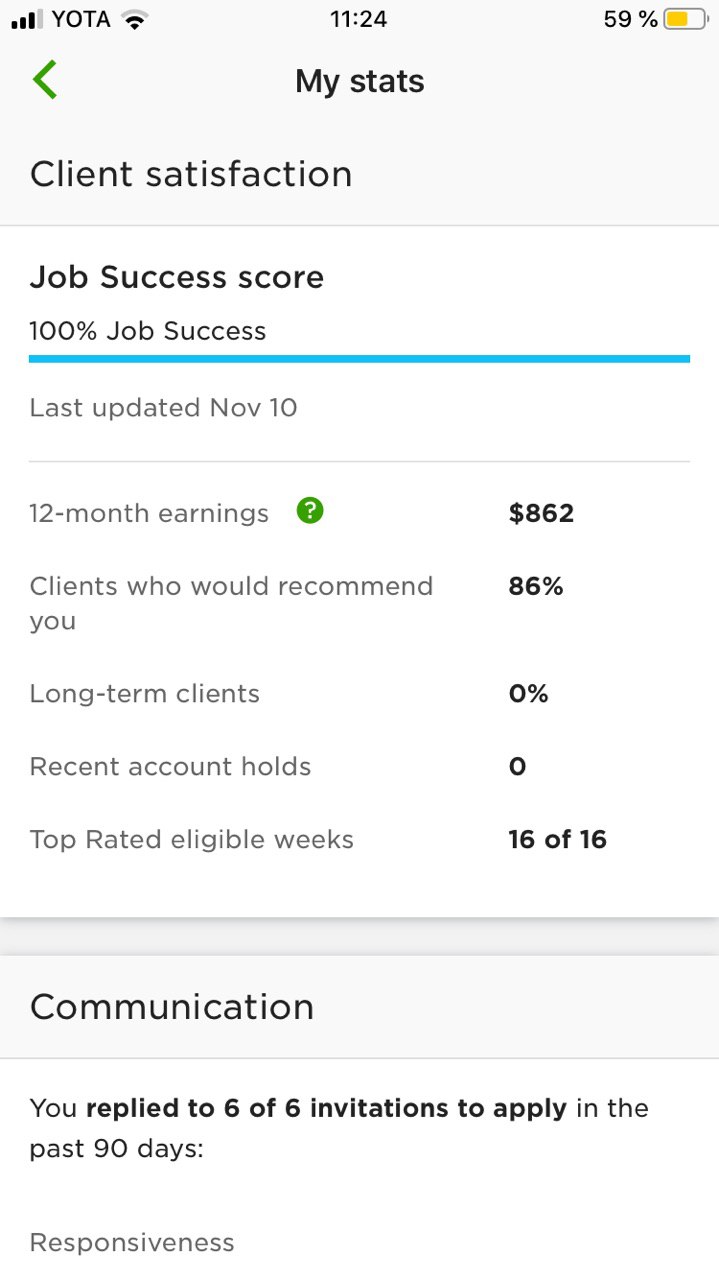This screenshot has width=719, height=1280.
Task: Tap the Last updated Nov 10 text
Action: click(164, 408)
